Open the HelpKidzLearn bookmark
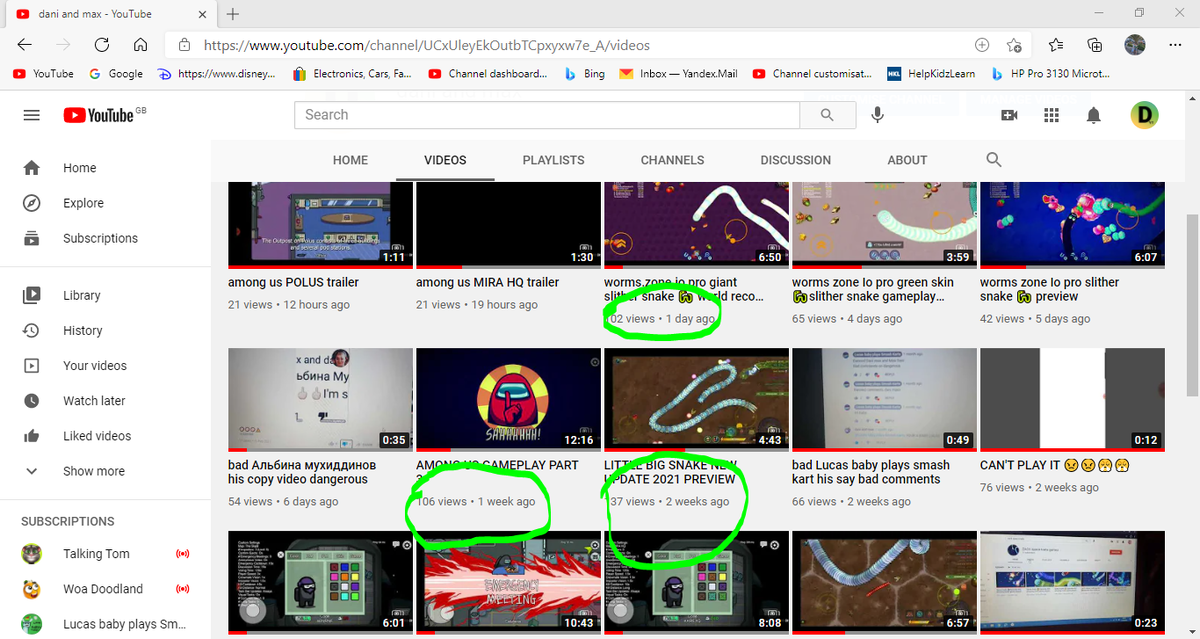 [x=931, y=74]
